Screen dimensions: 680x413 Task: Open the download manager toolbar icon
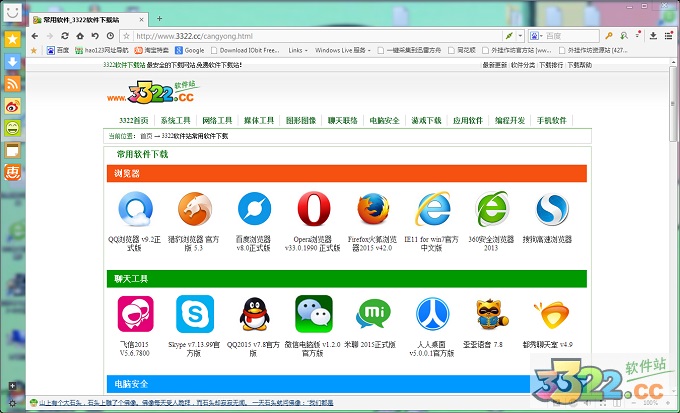653,36
